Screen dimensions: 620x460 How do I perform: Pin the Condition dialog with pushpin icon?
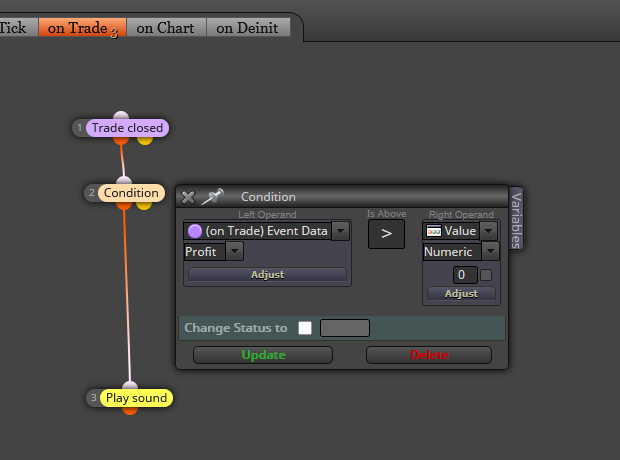click(213, 197)
